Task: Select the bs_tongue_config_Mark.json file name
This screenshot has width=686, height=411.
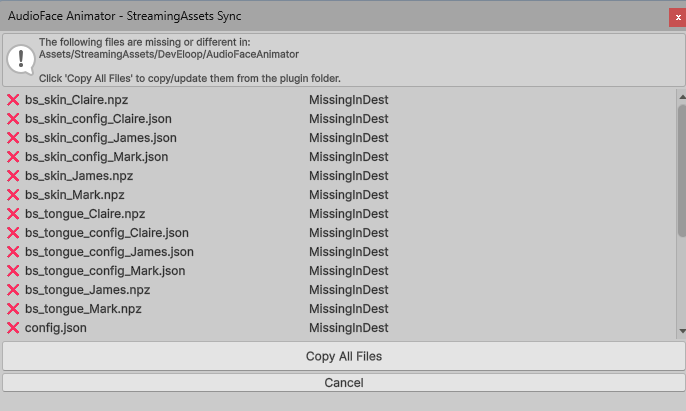Action: (x=105, y=271)
